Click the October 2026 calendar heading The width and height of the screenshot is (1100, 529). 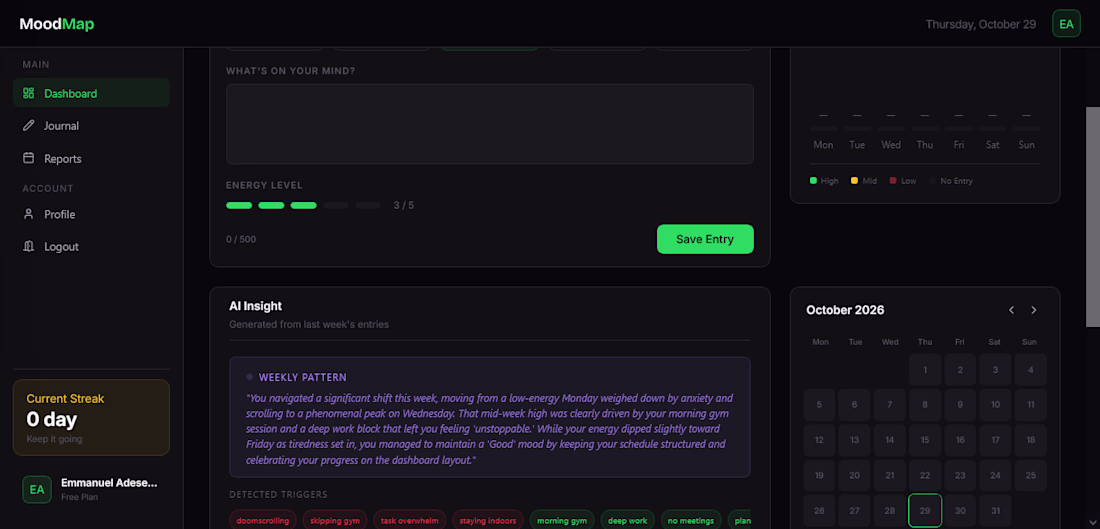(845, 310)
